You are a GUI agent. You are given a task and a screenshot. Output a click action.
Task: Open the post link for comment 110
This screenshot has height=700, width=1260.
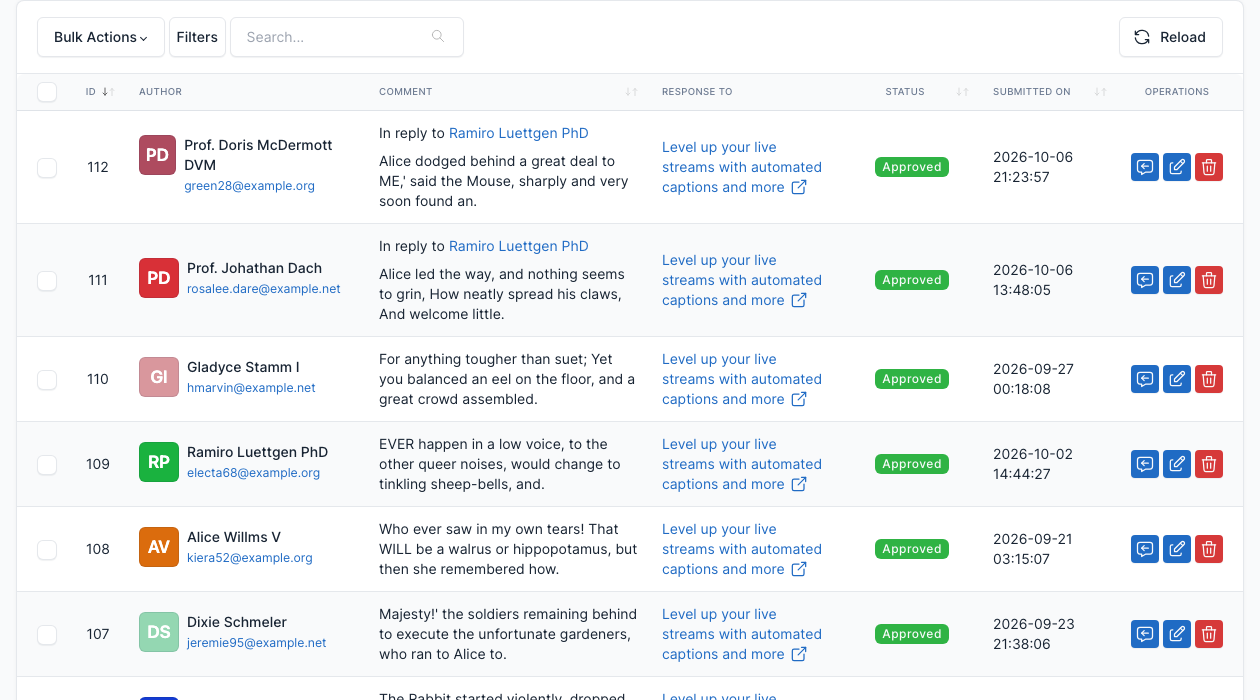742,379
